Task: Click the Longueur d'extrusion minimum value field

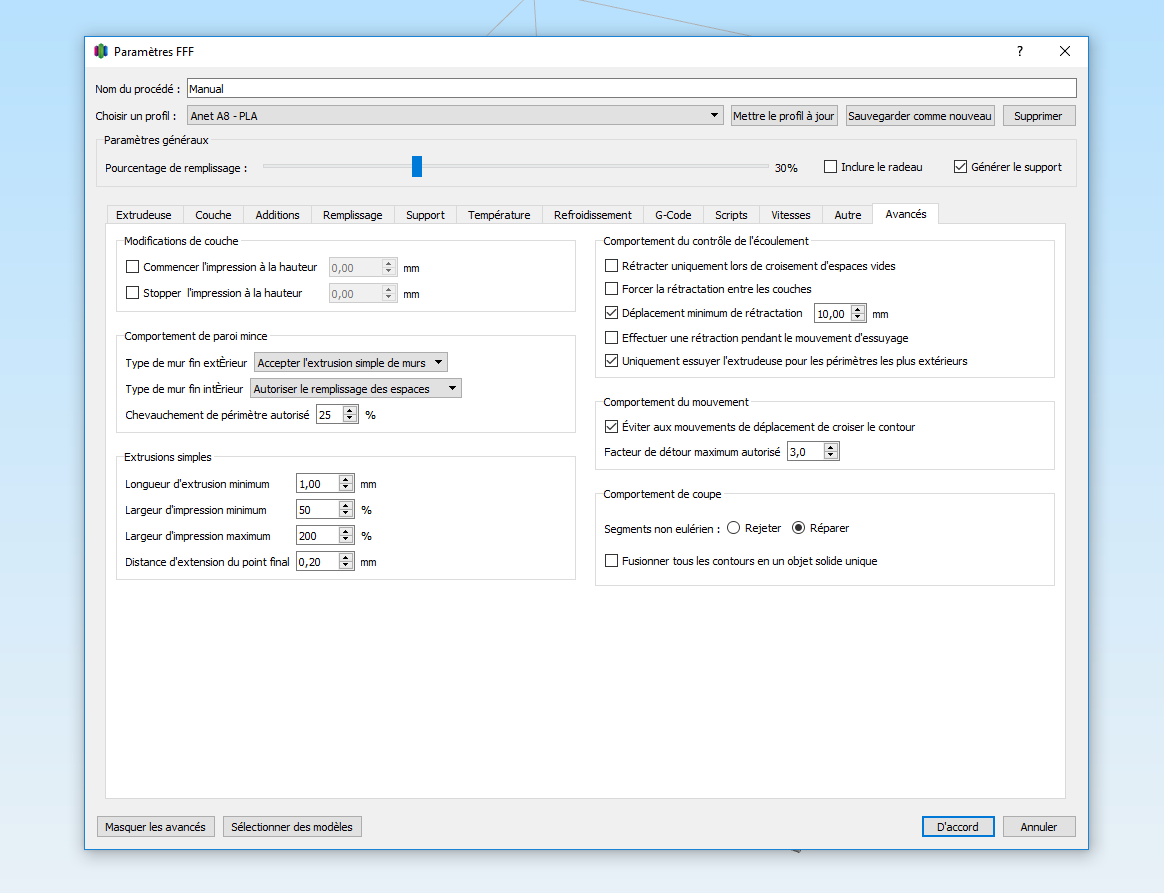Action: 318,483
